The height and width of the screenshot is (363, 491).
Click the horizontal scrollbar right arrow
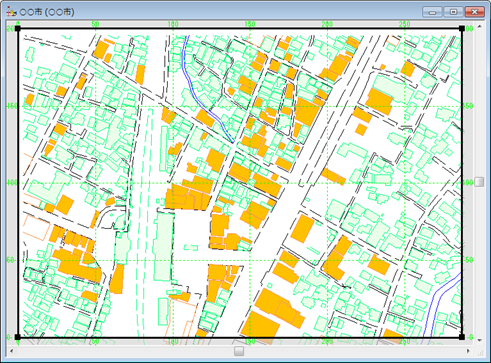coord(468,351)
